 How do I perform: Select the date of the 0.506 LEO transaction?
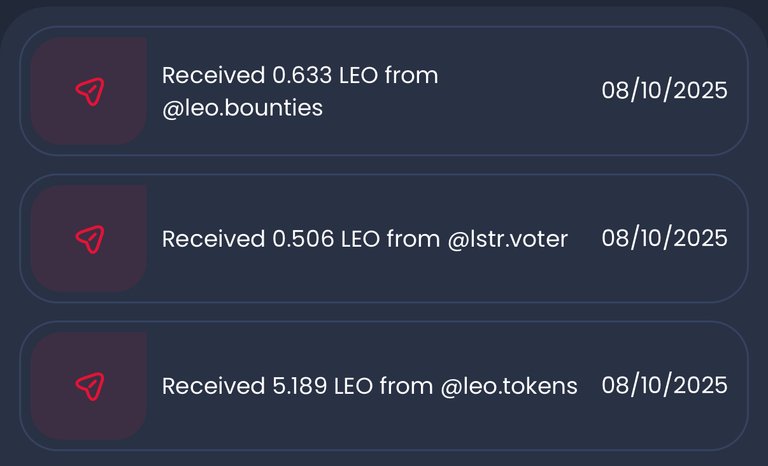pyautogui.click(x=665, y=238)
